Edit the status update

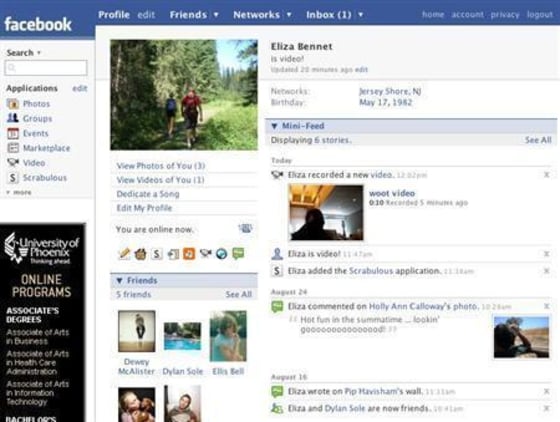(361, 70)
